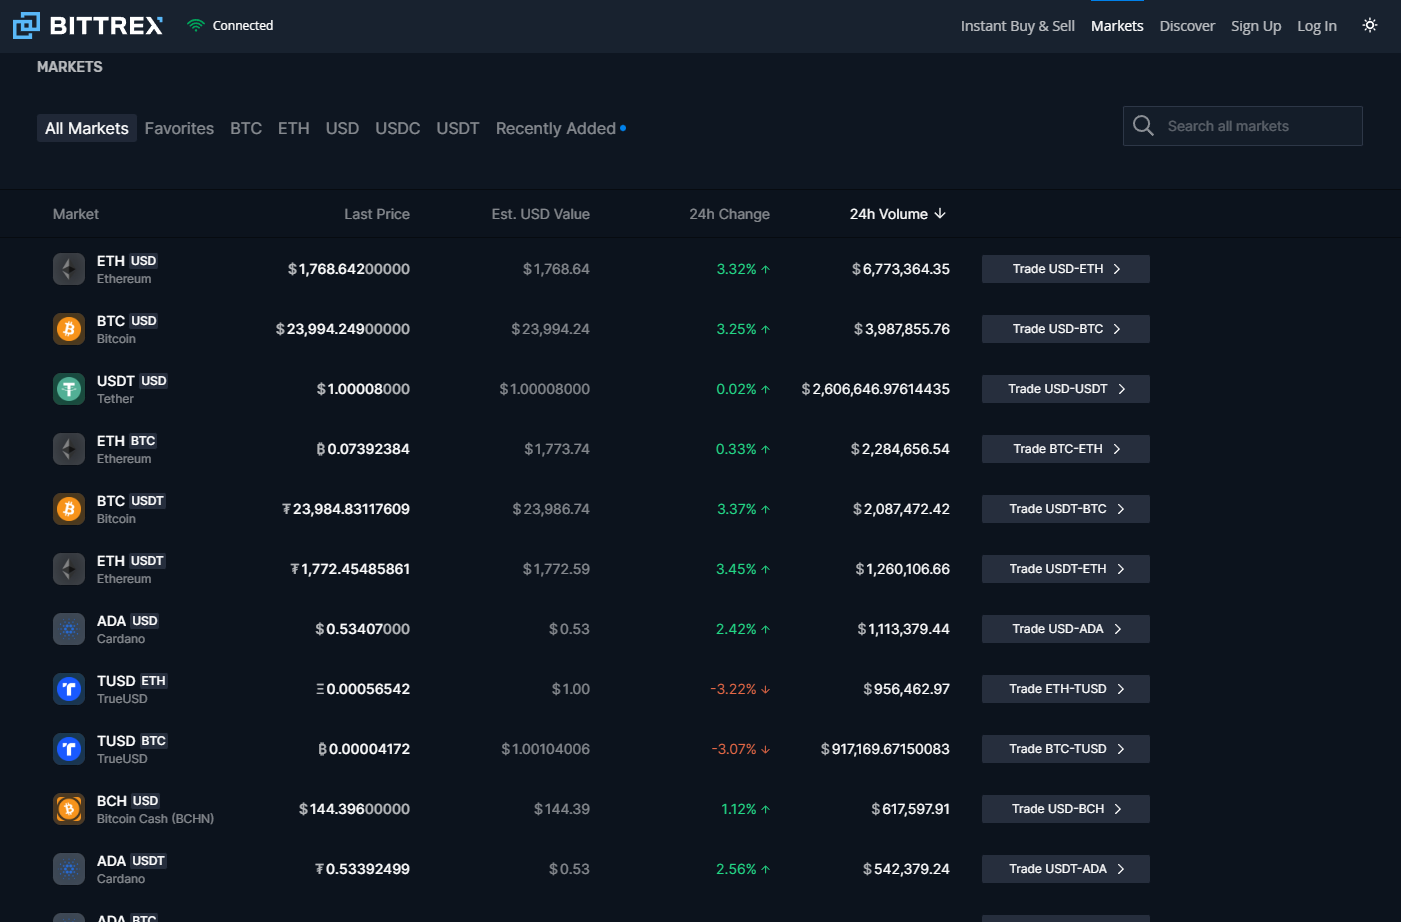
Task: Click last price $23,994.24900000
Action: [x=343, y=329]
